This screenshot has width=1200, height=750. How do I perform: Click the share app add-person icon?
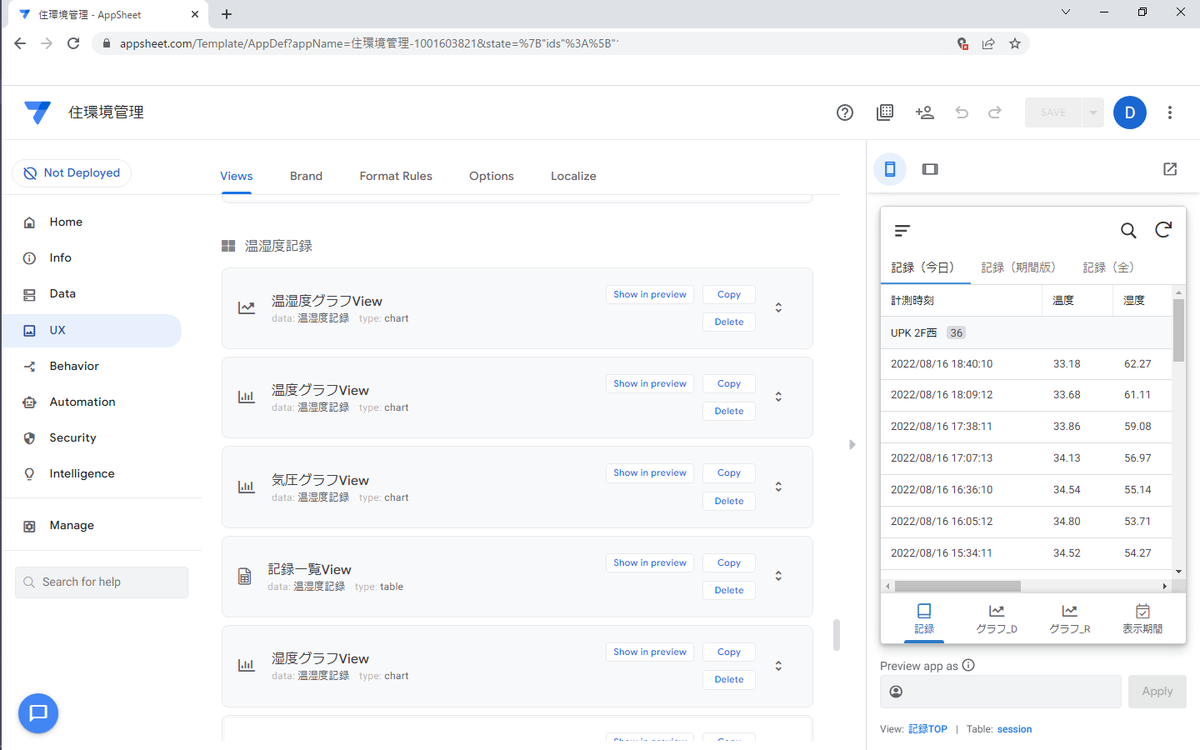pos(924,113)
